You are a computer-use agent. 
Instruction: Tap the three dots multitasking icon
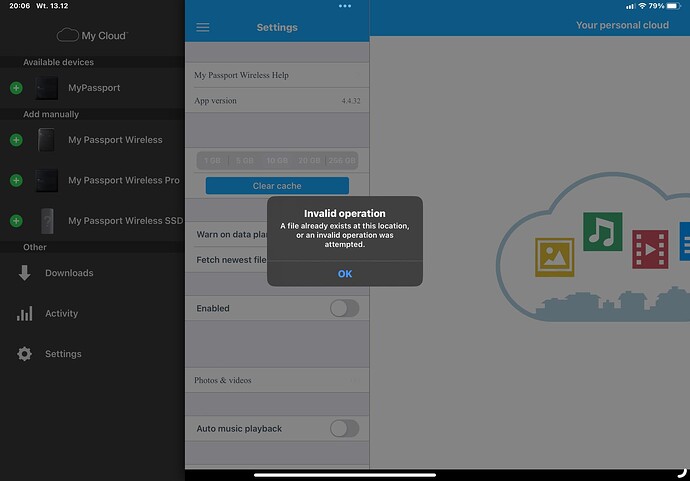345,6
